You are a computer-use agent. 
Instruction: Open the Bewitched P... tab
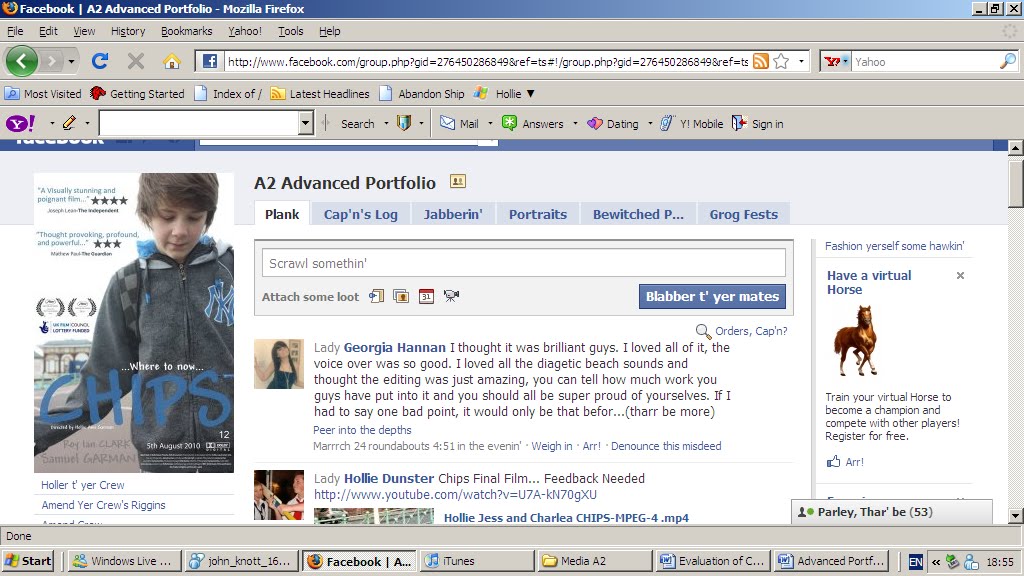tap(638, 214)
